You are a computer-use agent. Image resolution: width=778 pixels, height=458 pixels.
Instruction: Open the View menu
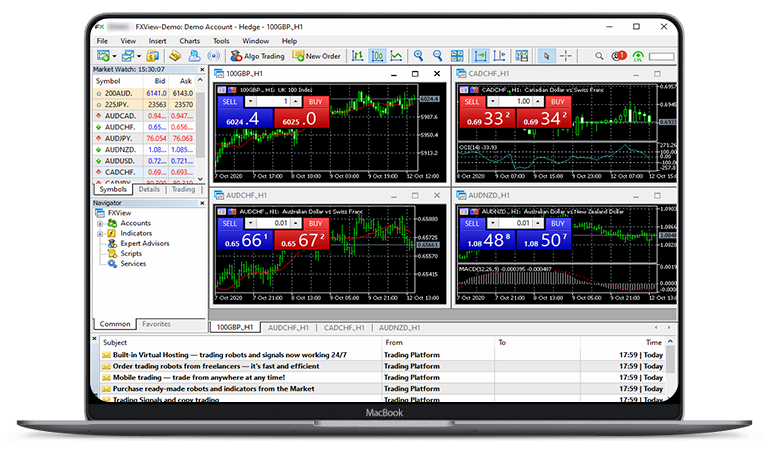coord(128,41)
